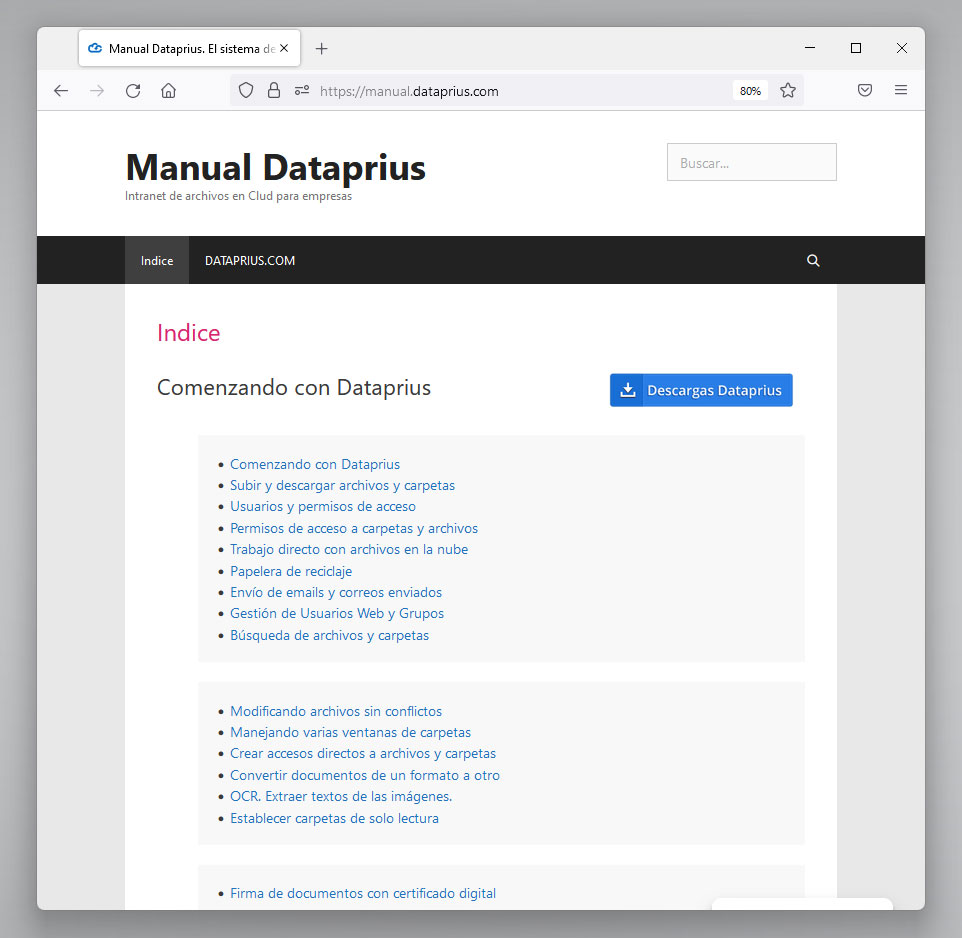962x938 pixels.
Task: Open the browser home page icon
Action: [169, 91]
